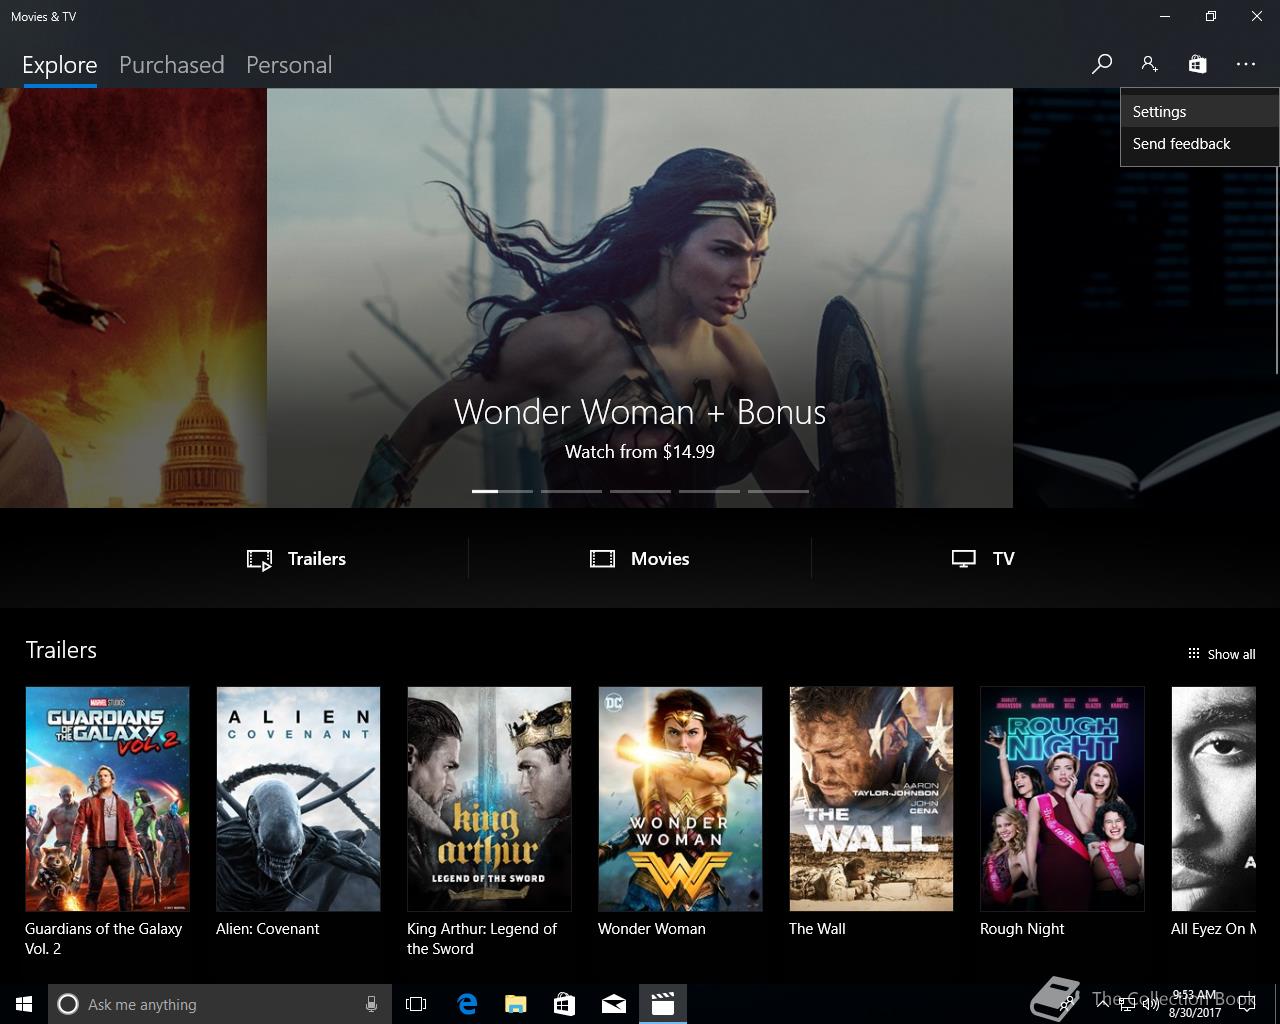Open the Movies category button
The width and height of the screenshot is (1280, 1024).
(x=640, y=559)
